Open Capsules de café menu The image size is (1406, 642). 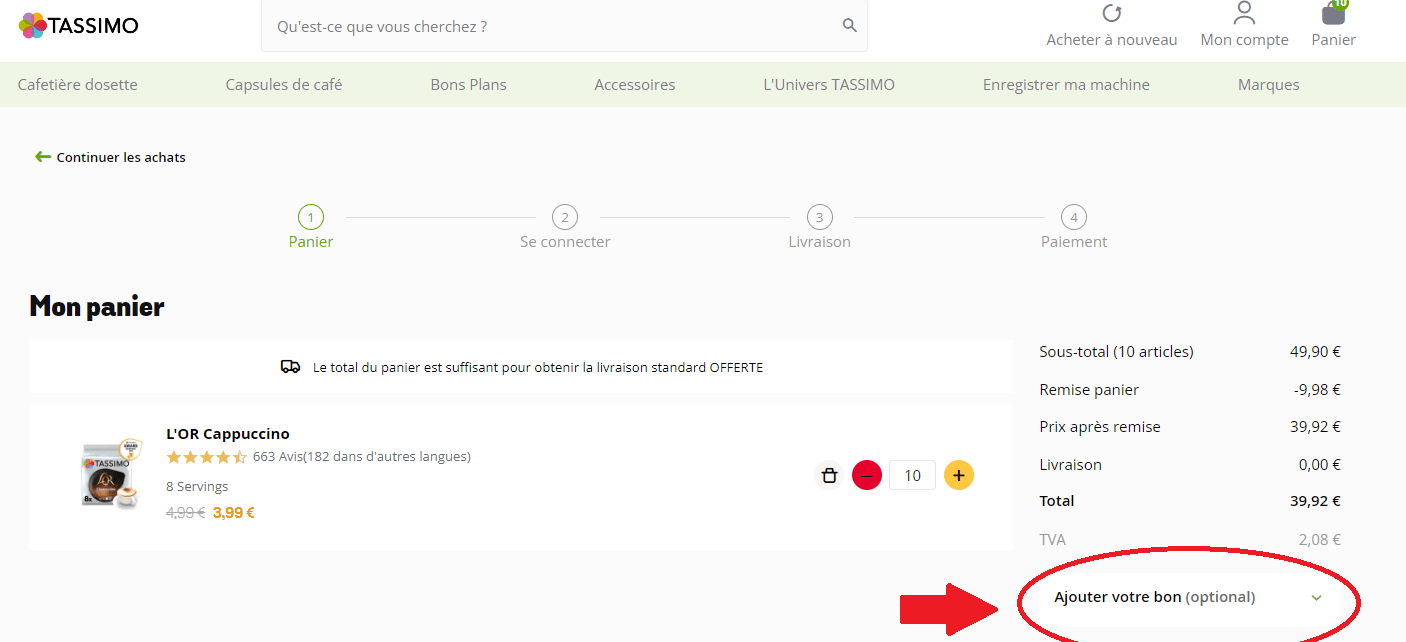284,85
